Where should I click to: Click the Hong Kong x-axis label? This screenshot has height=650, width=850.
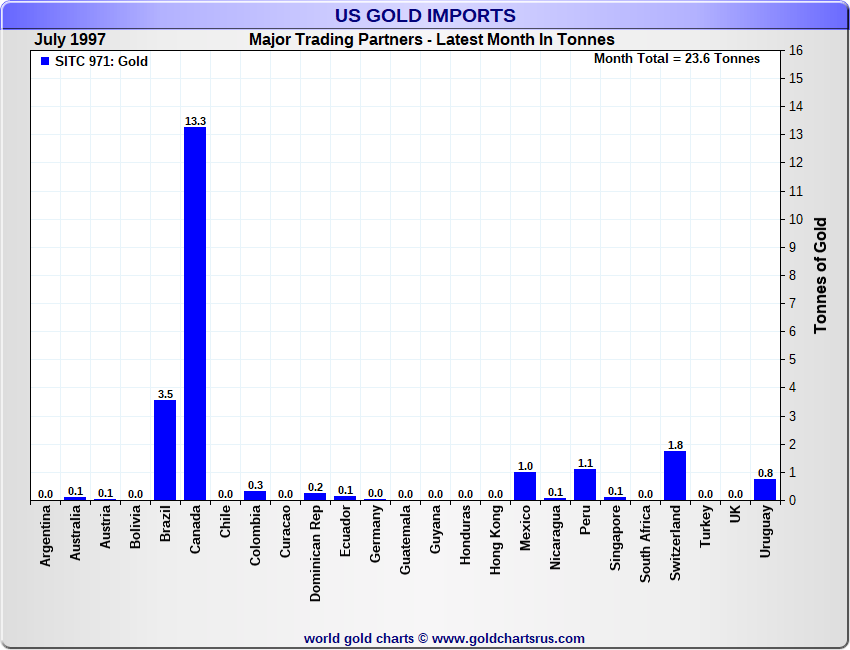click(x=496, y=538)
